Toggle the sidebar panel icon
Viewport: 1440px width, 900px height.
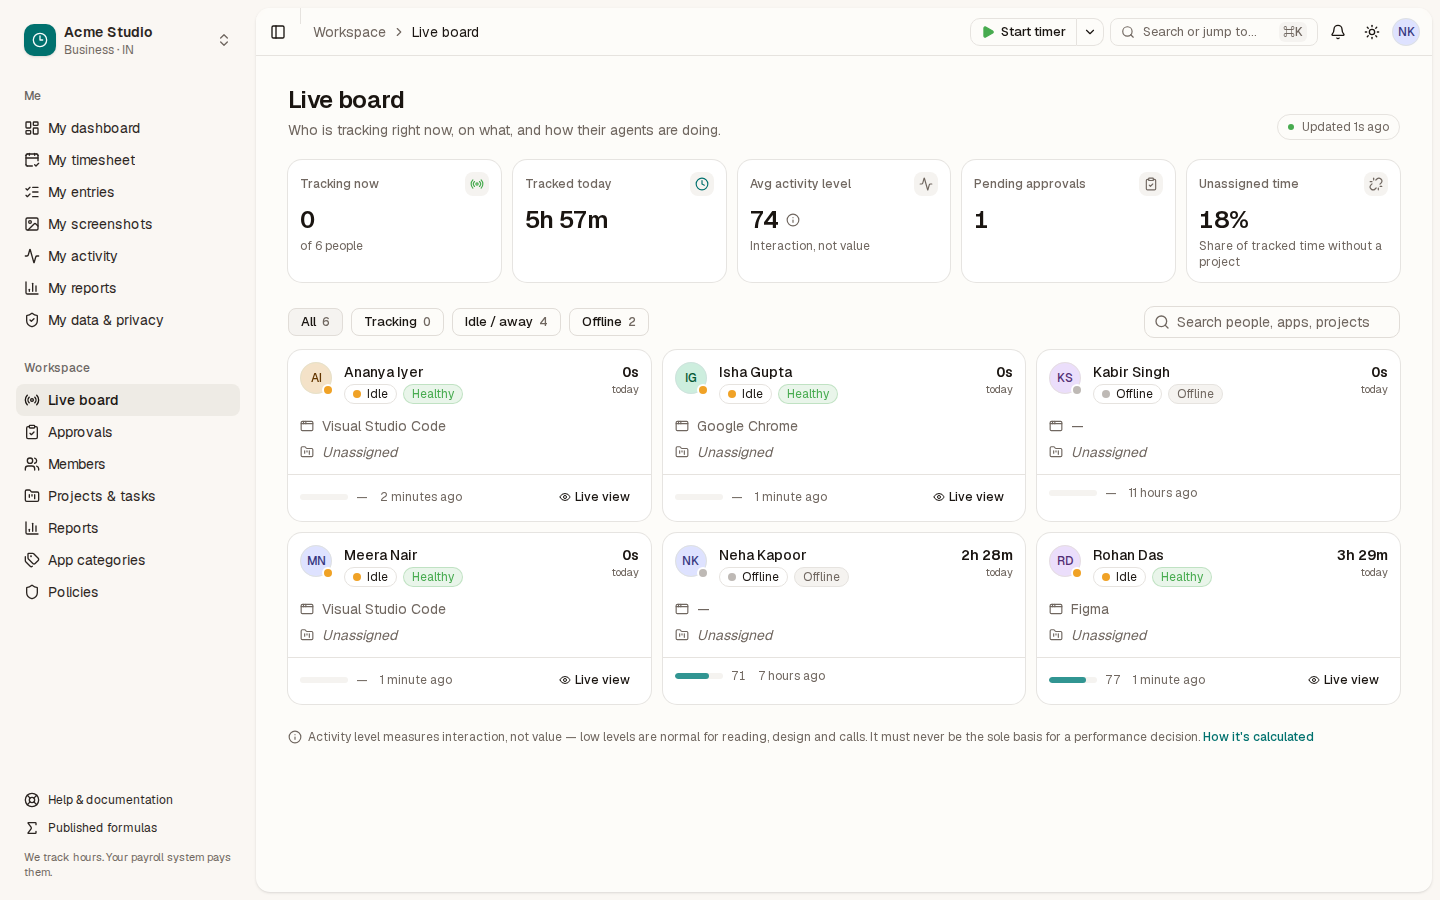point(278,32)
